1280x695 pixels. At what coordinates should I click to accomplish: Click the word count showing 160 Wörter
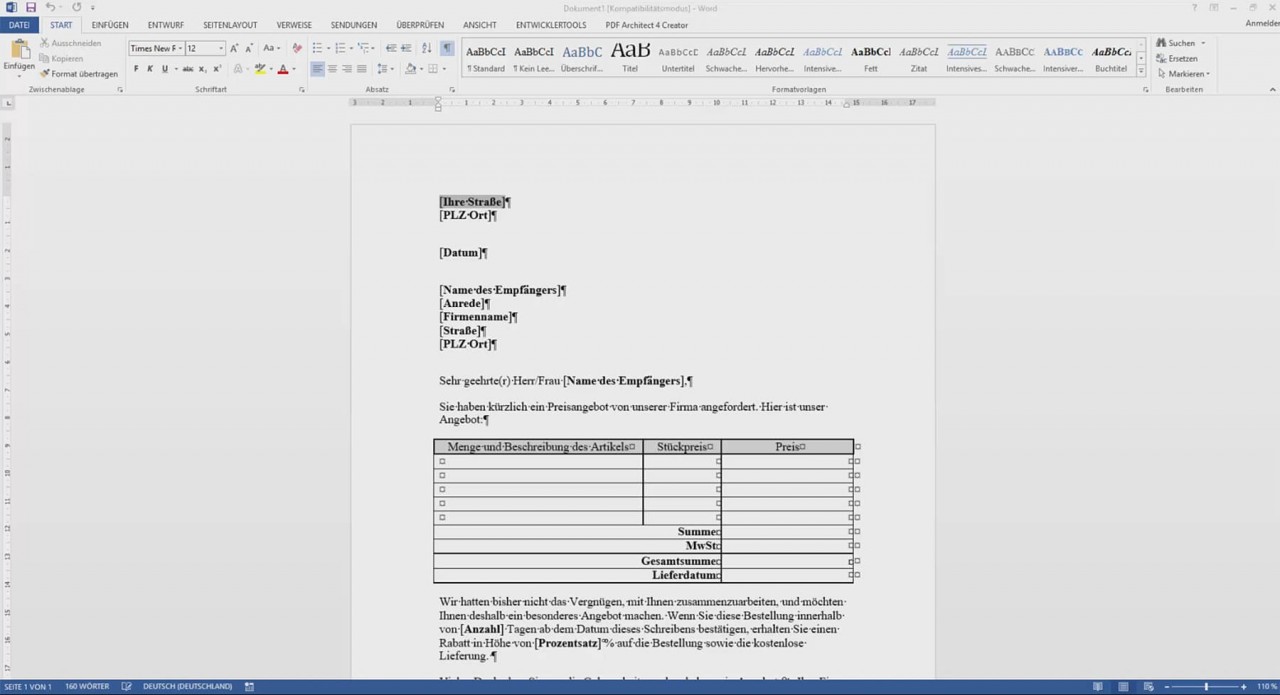[86, 686]
